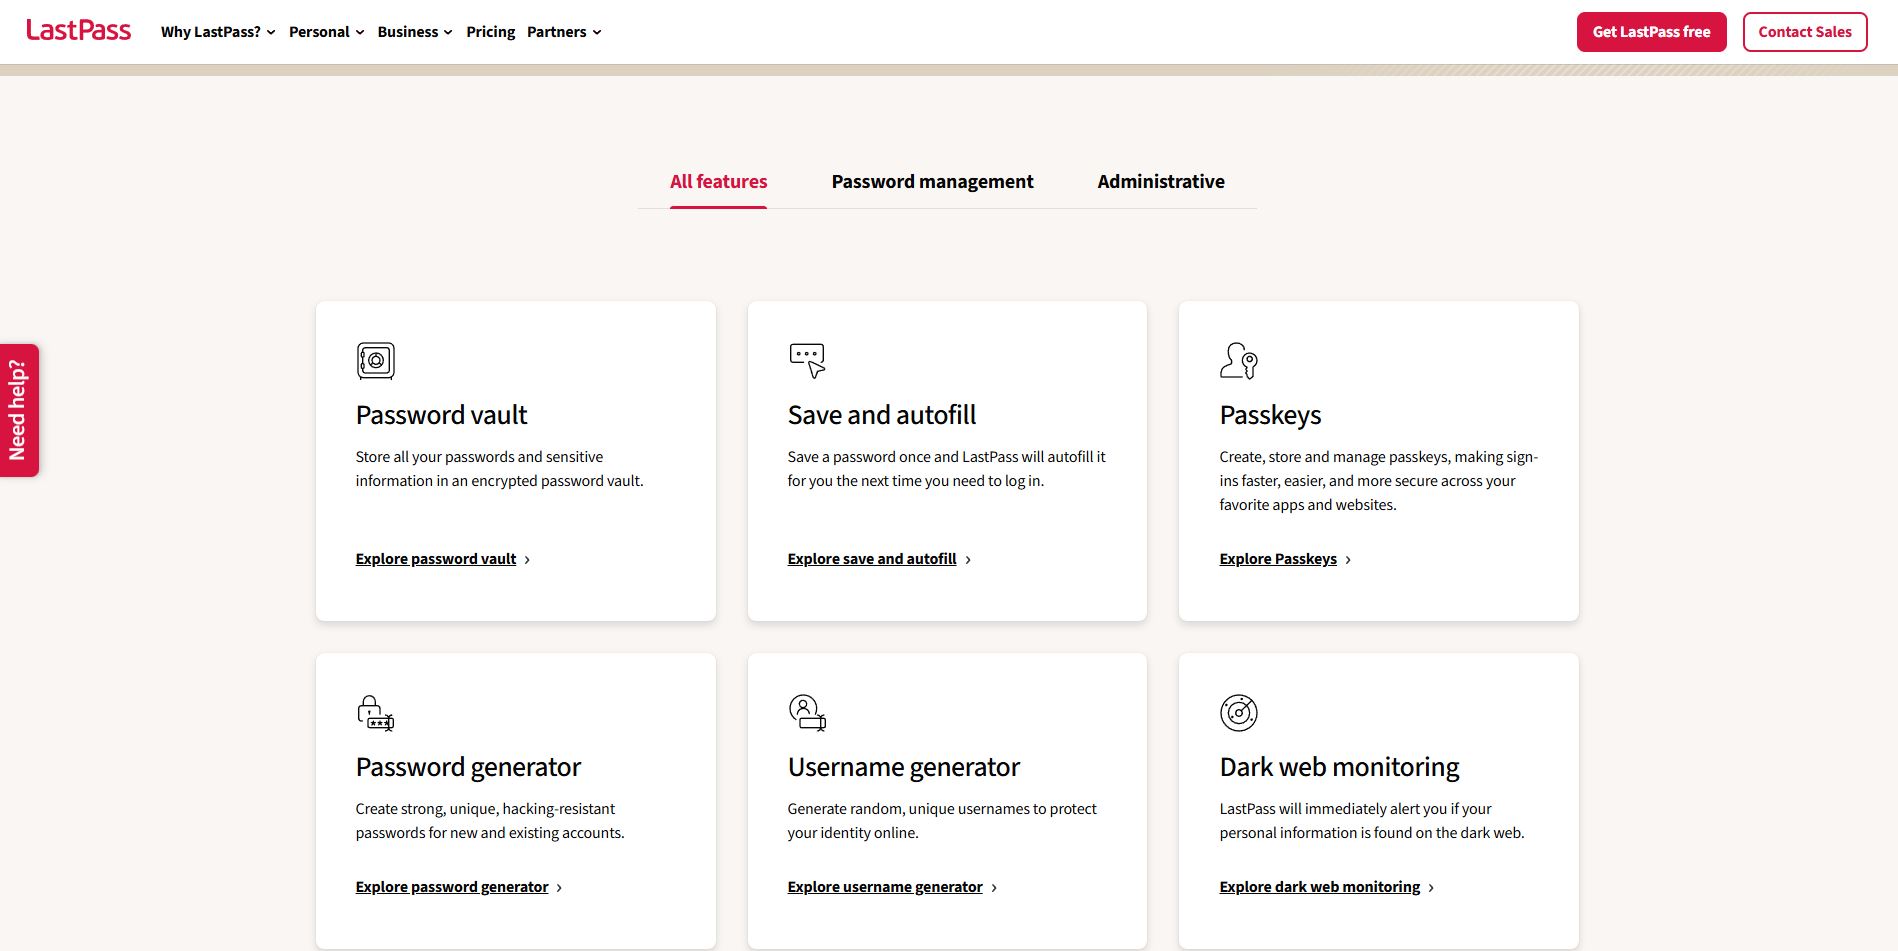Screen dimensions: 1898x951
Task: Expand the Why LastPass? menu
Action: coord(218,32)
